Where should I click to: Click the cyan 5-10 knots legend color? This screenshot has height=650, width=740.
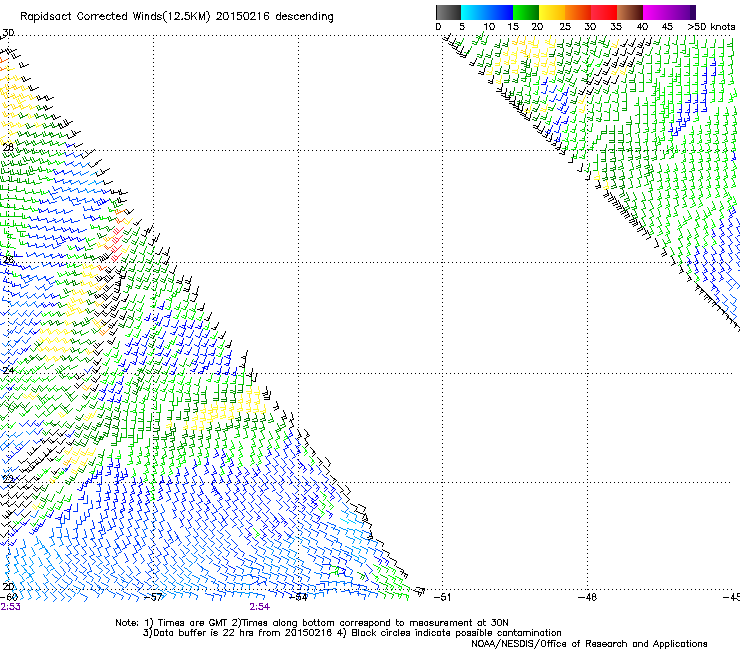pos(474,12)
